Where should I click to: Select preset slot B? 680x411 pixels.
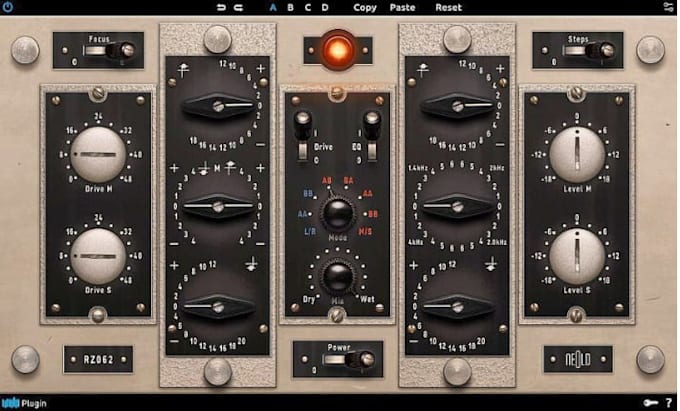pos(290,7)
